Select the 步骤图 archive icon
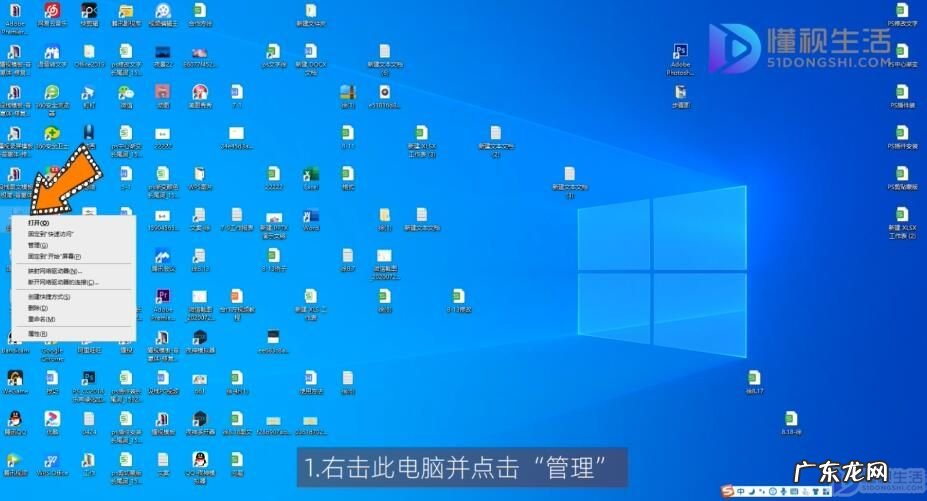The image size is (927, 501). click(680, 92)
